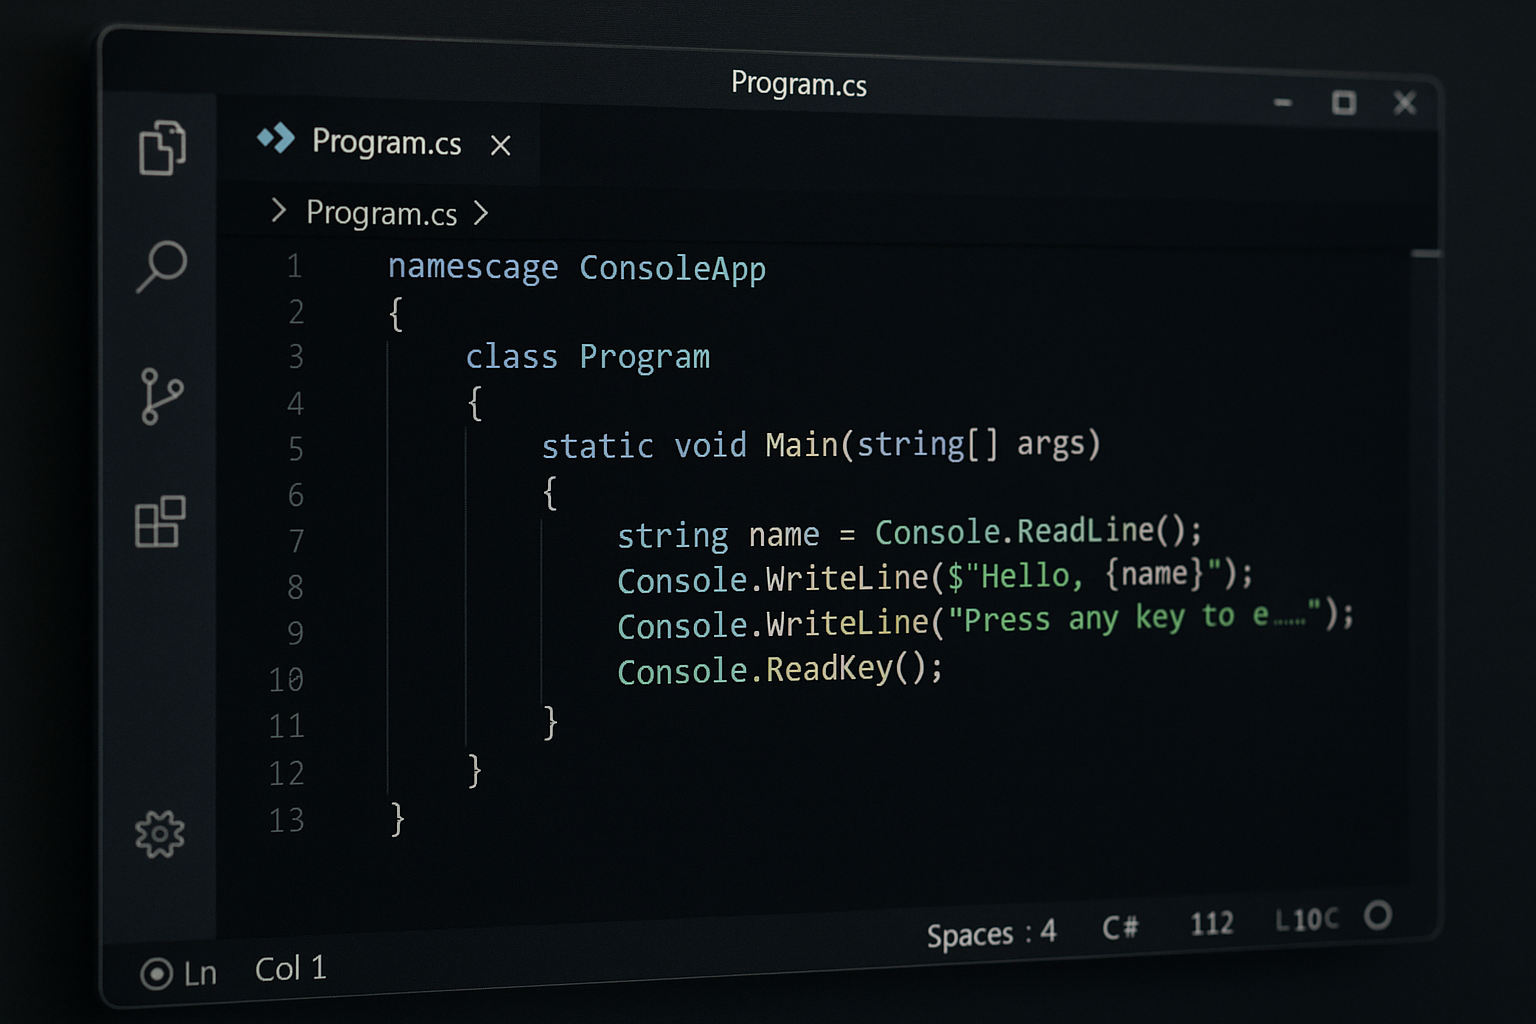Click the args parameter on line 5
This screenshot has width=1536, height=1024.
point(1050,442)
